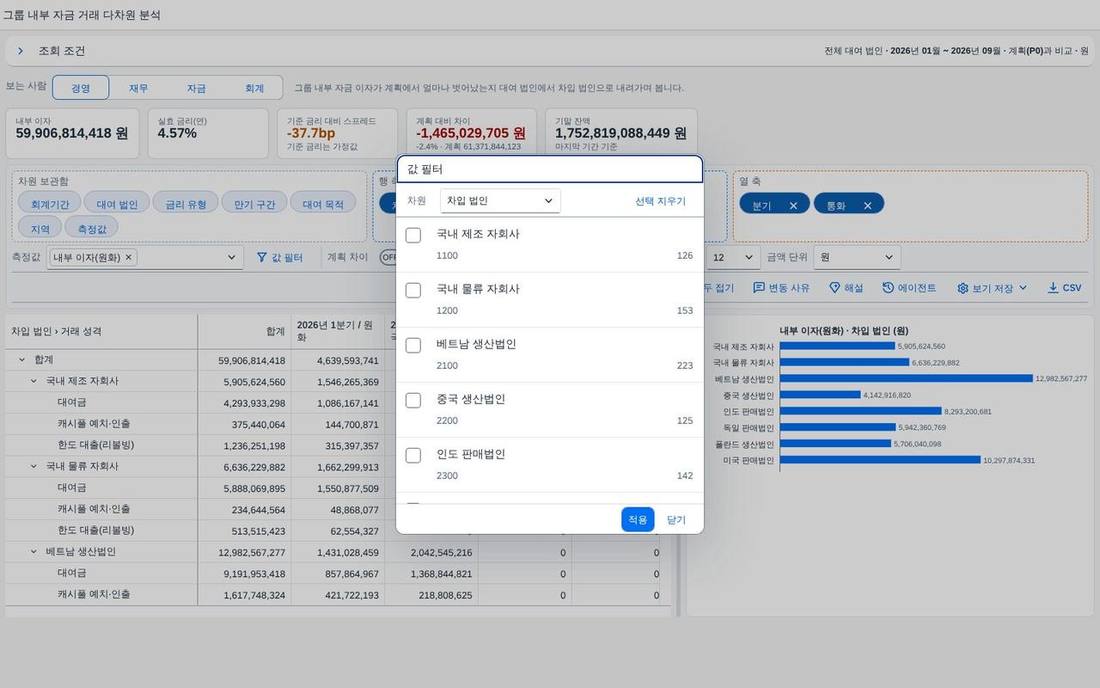The height and width of the screenshot is (688, 1100).
Task: Click the 독일 판매법인 chart label
Action: click(x=748, y=428)
